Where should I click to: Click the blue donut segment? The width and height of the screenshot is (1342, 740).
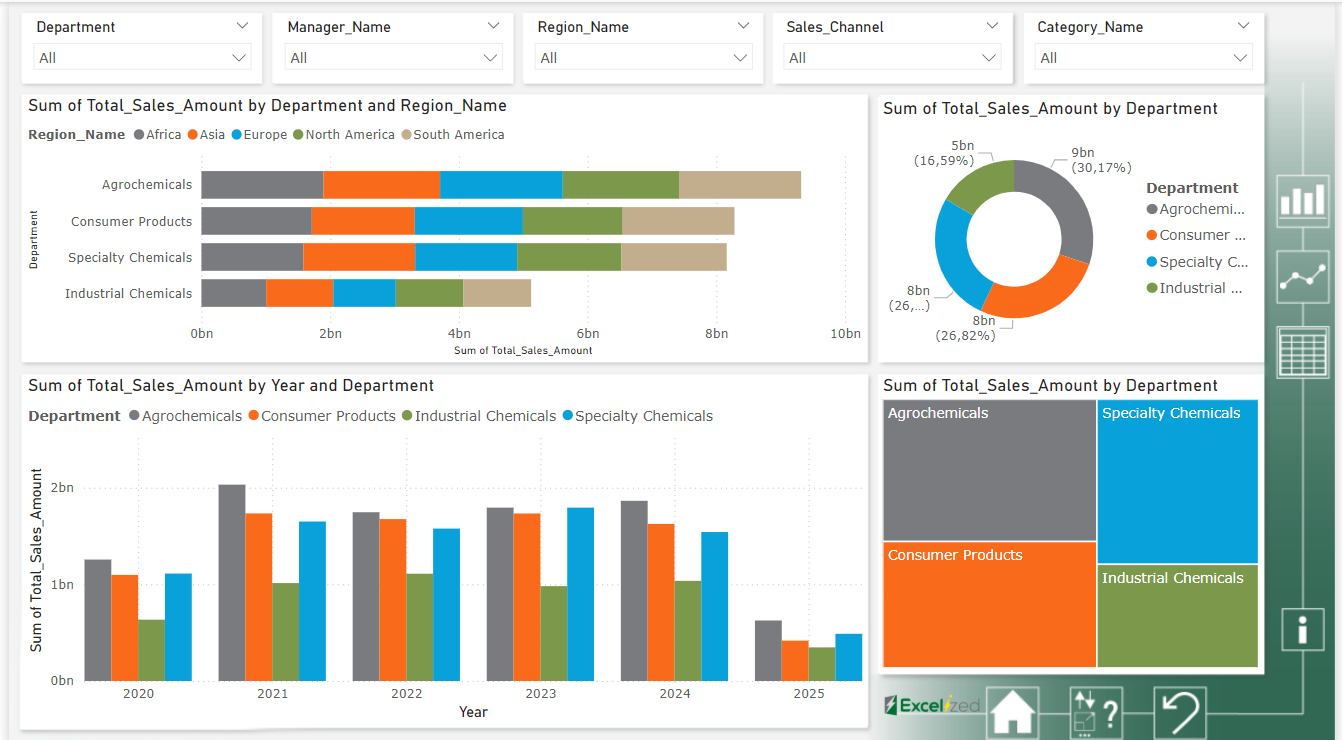pos(954,256)
